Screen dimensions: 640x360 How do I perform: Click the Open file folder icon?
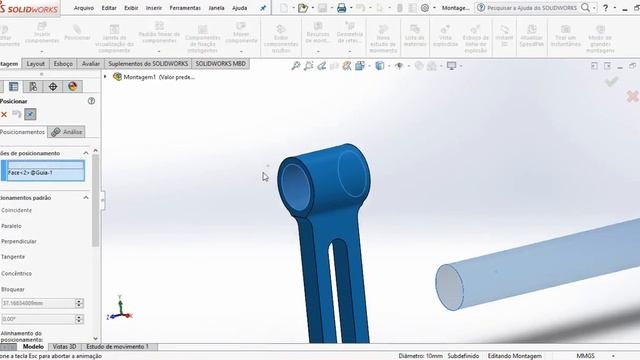click(302, 8)
